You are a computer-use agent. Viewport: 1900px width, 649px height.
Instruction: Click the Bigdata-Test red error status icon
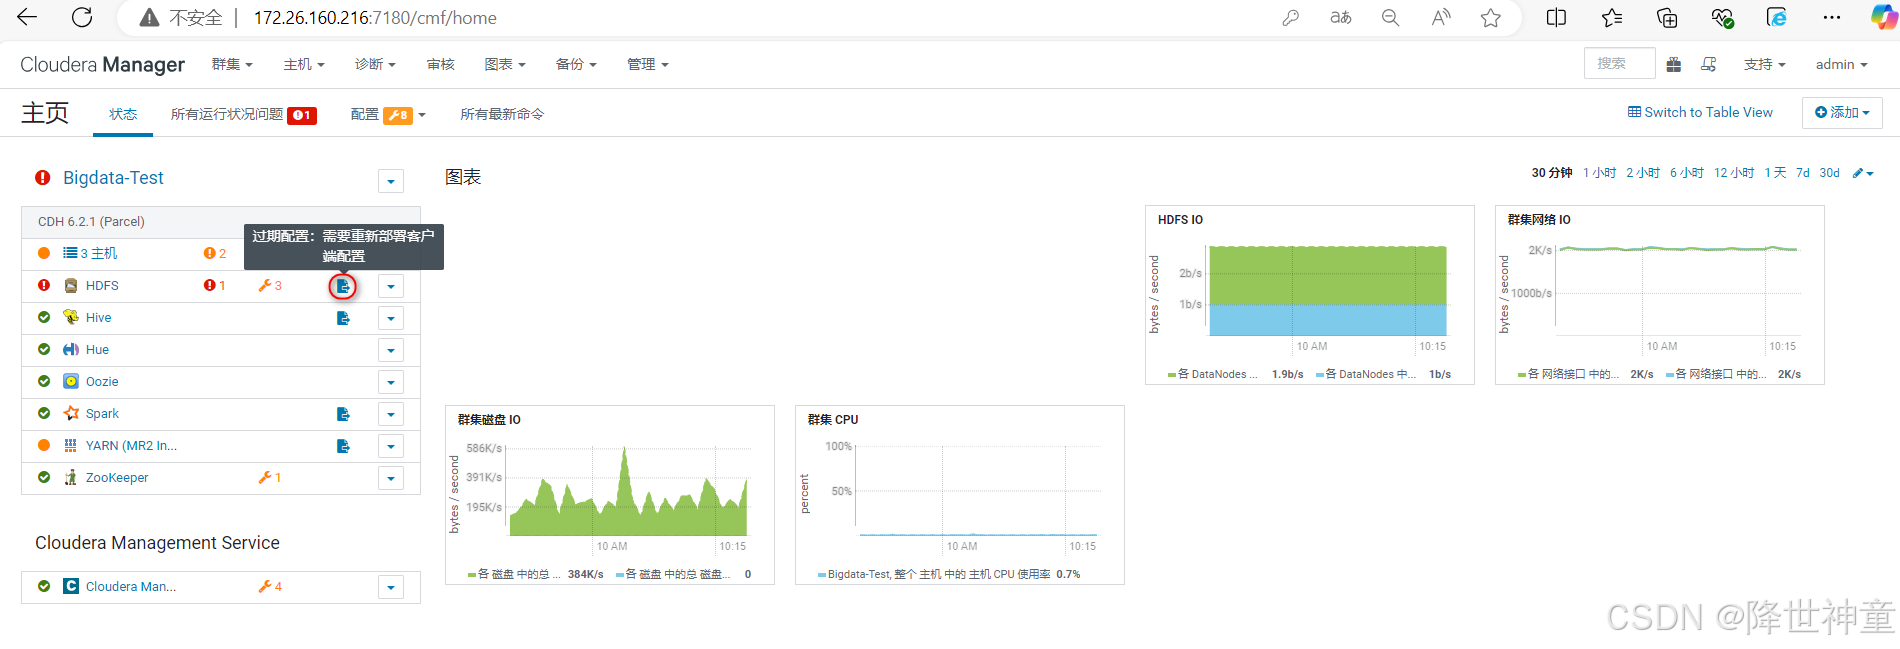(x=43, y=178)
